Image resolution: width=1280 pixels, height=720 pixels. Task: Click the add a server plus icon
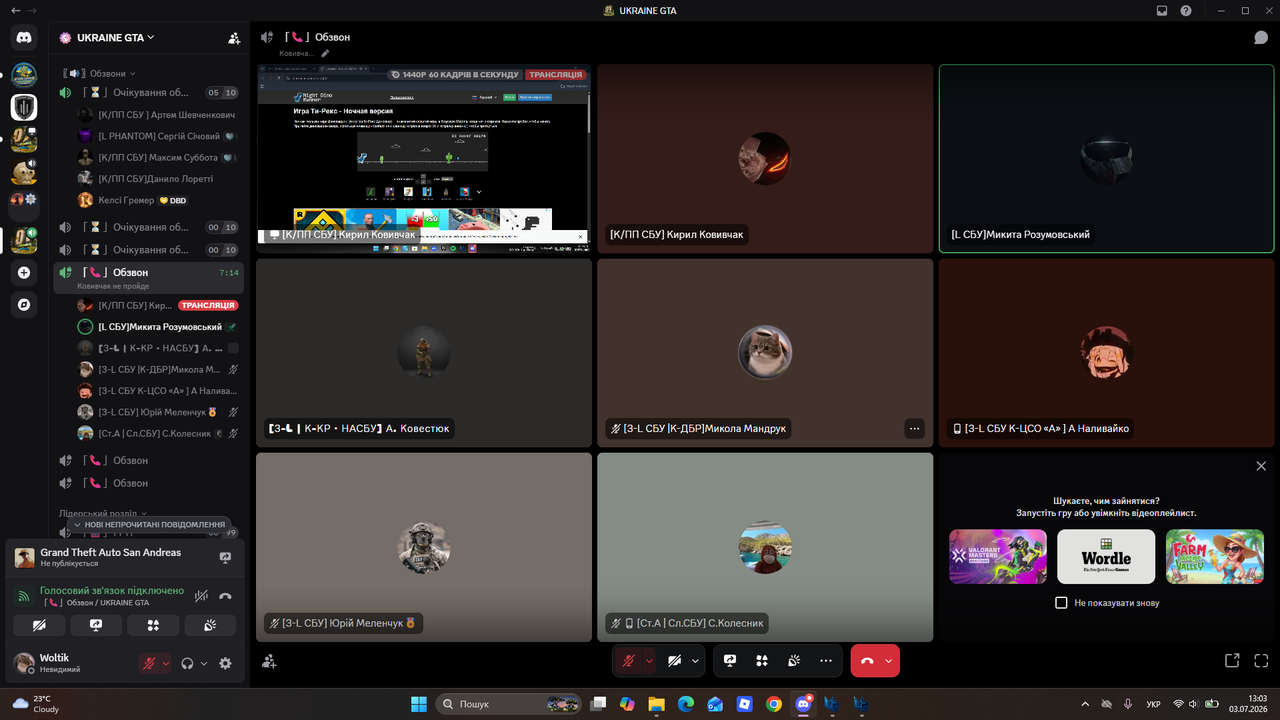pyautogui.click(x=24, y=272)
